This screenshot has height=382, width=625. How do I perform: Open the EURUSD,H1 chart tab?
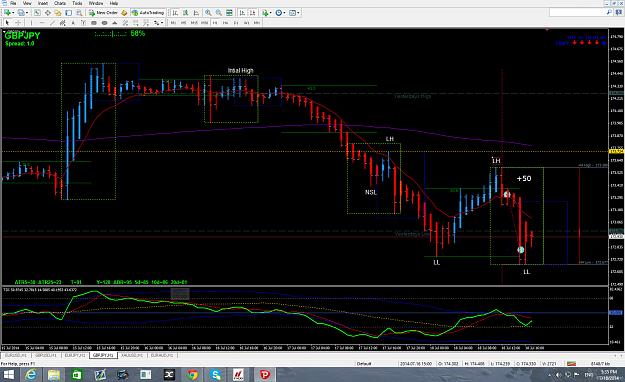point(15,355)
